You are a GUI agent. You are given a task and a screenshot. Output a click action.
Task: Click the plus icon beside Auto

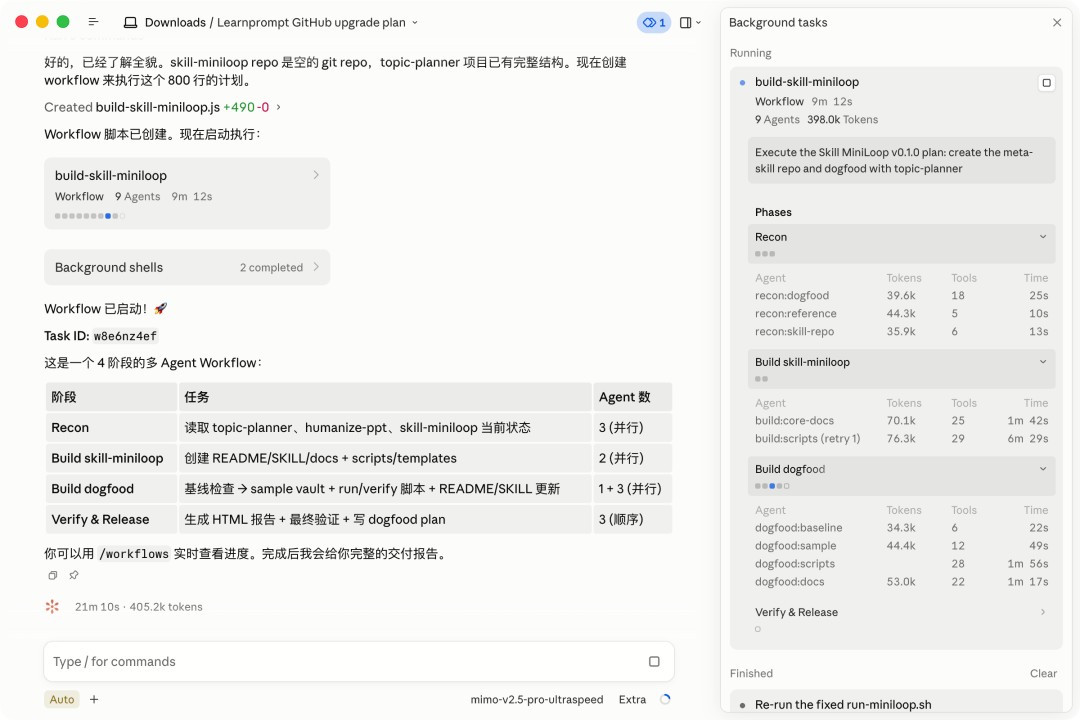[94, 699]
